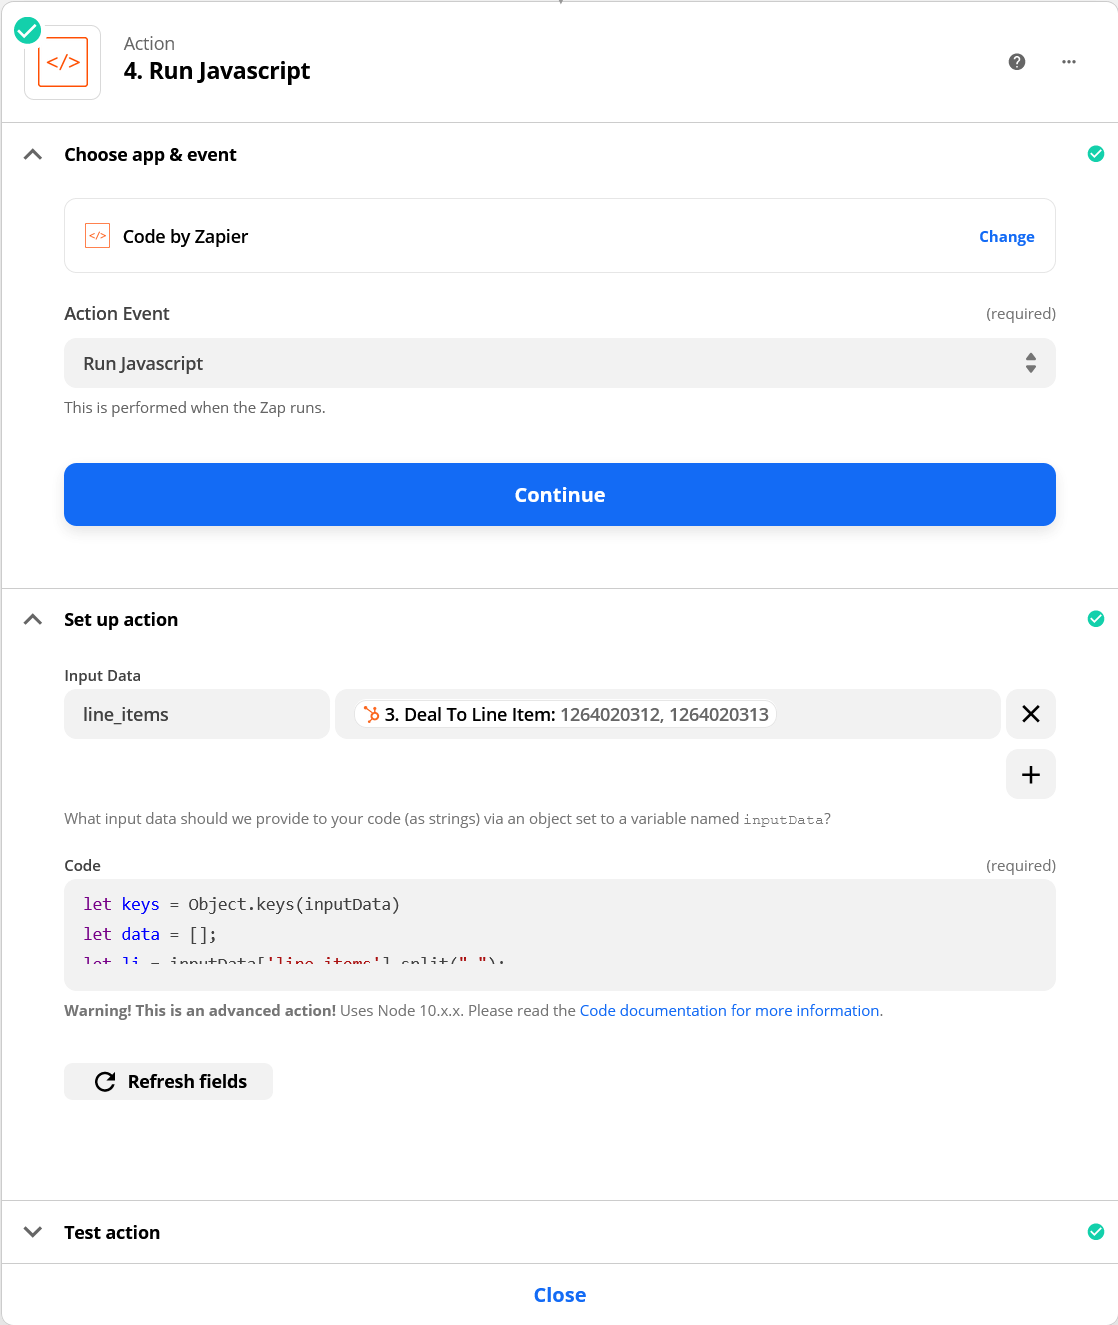Click into the Code editor box
The height and width of the screenshot is (1325, 1118).
[560, 935]
